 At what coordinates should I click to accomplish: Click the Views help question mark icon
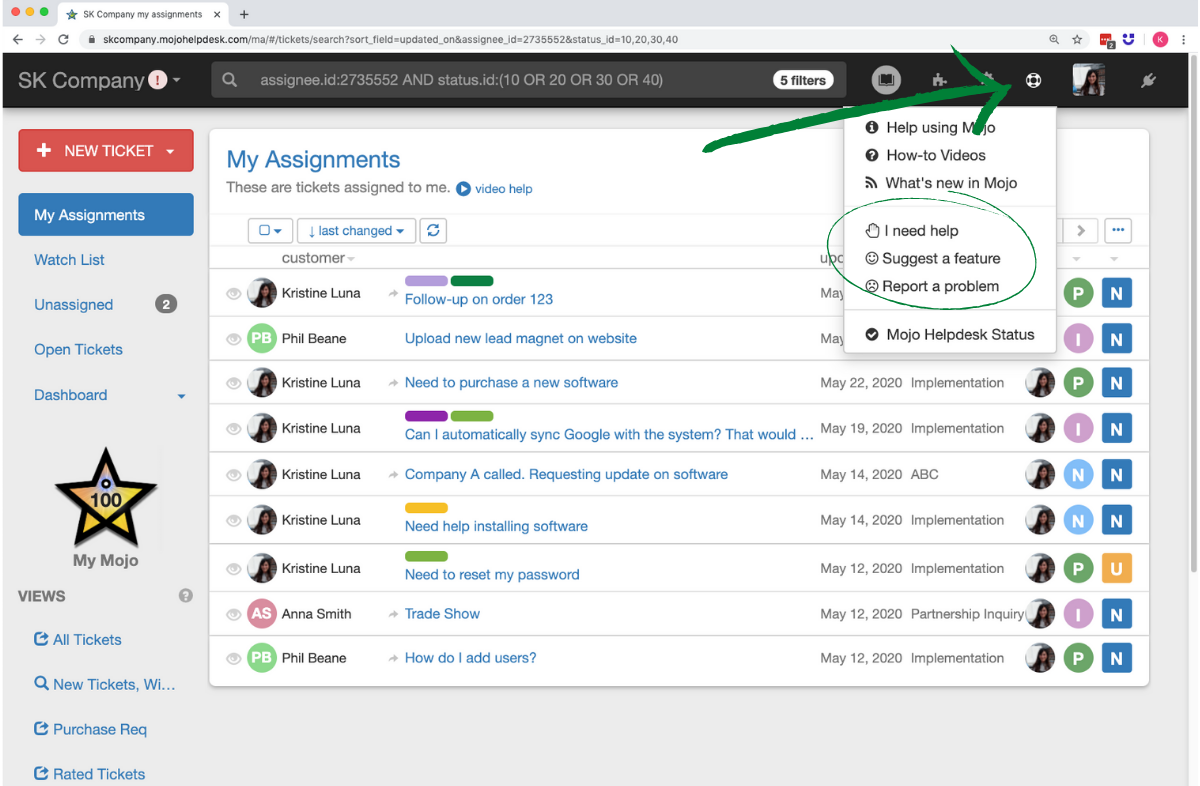tap(185, 595)
